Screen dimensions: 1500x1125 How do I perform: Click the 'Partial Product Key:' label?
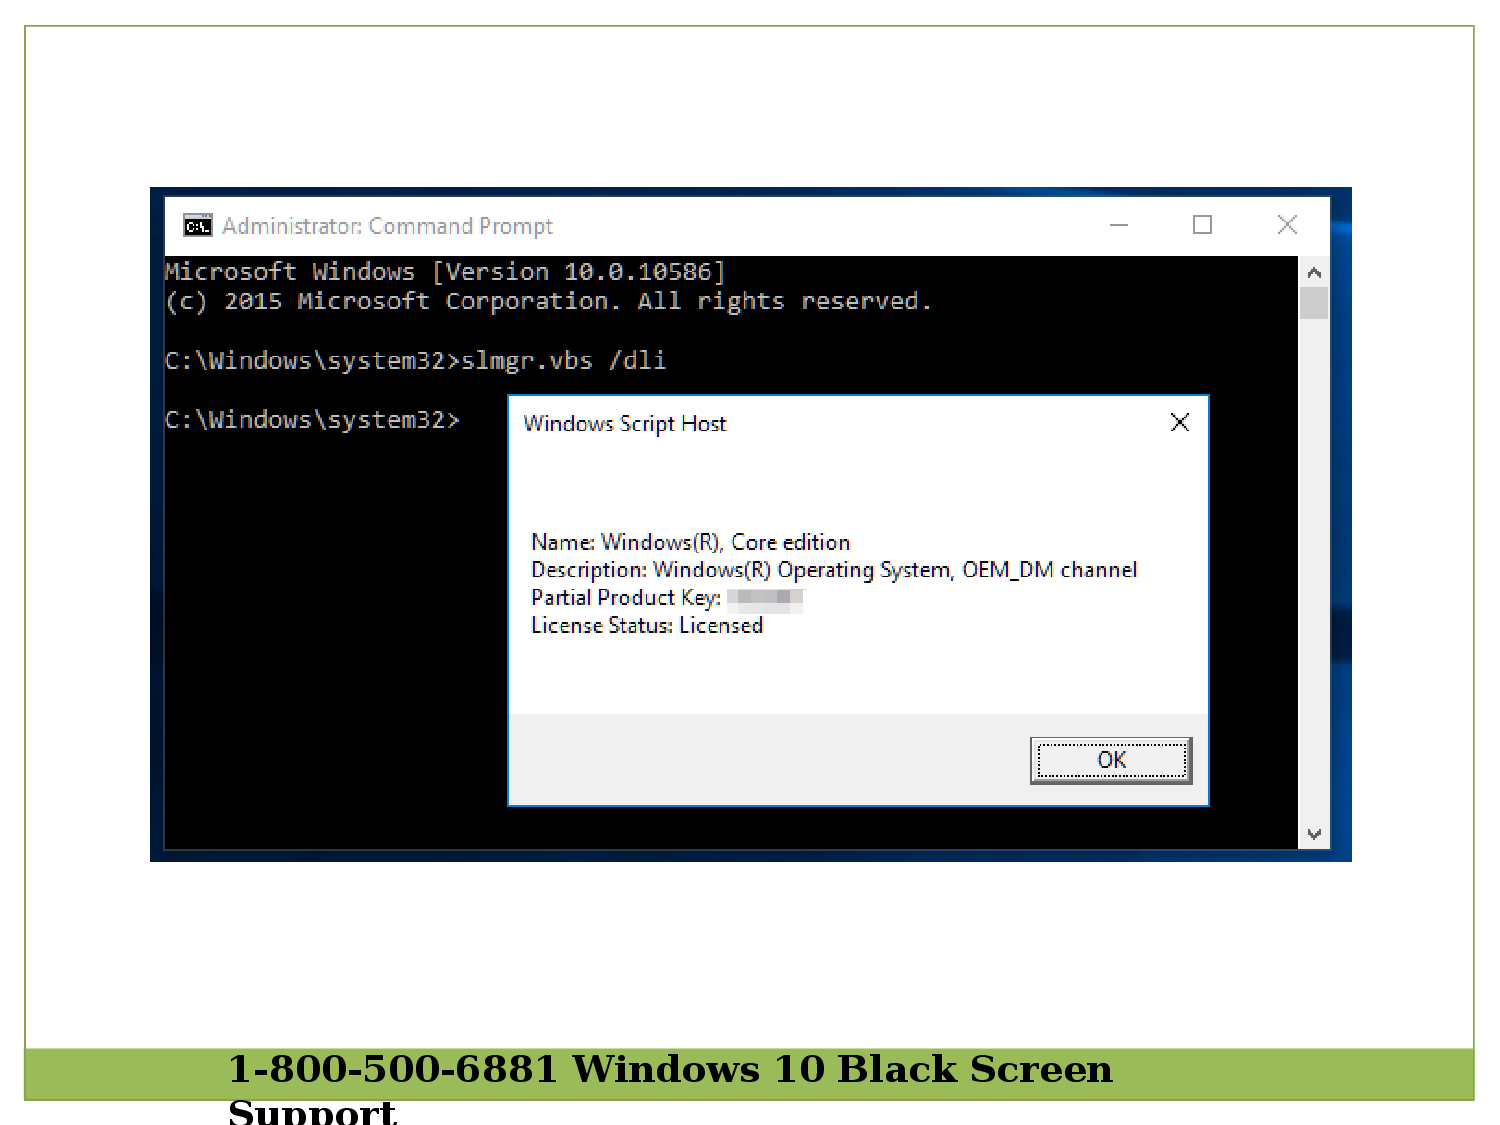click(x=626, y=598)
